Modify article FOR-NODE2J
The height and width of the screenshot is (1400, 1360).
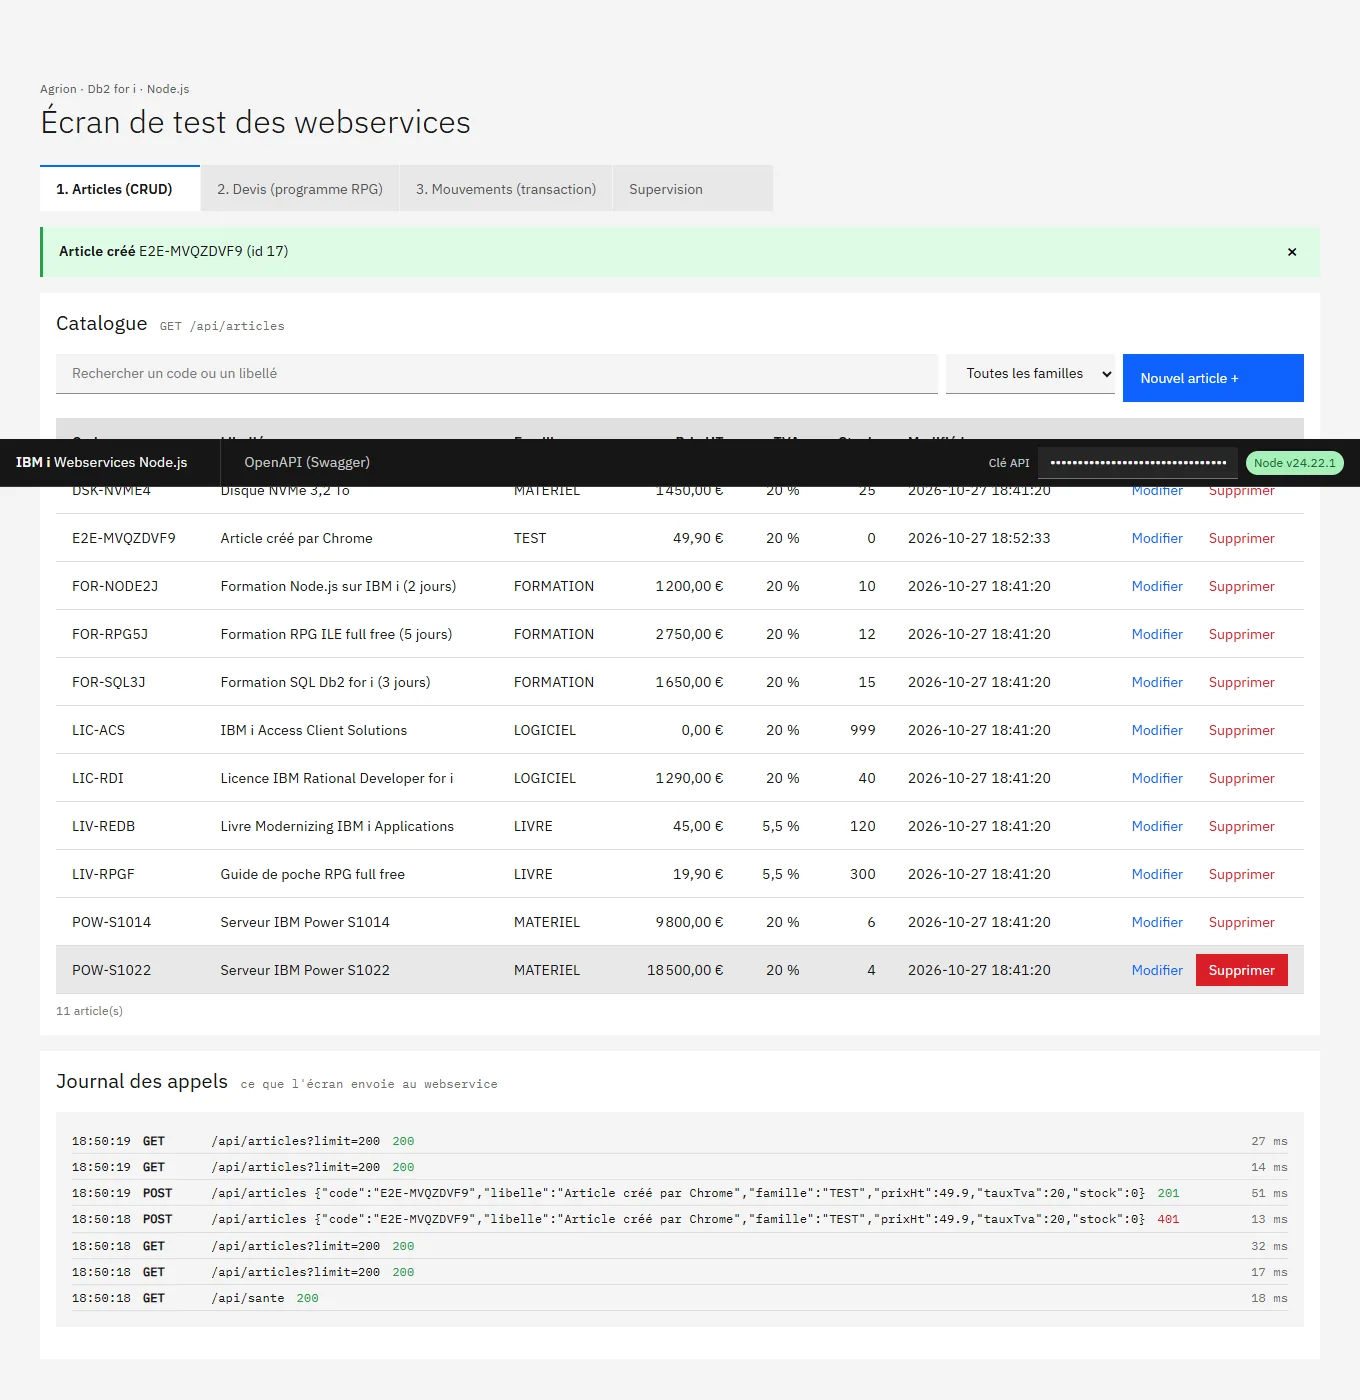[1157, 586]
